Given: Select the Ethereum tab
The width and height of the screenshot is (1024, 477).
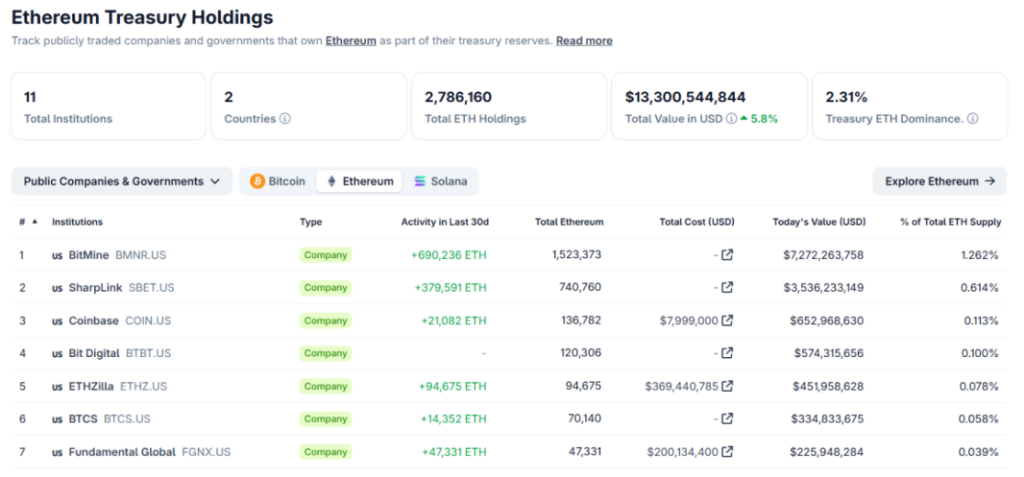Looking at the screenshot, I should [x=359, y=181].
